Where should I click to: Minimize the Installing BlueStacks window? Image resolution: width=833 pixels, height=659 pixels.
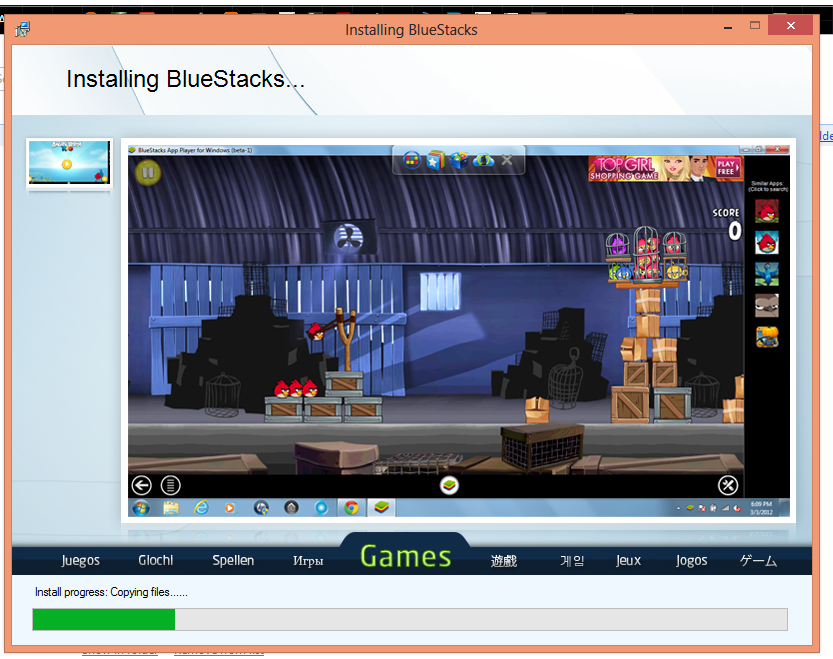[728, 27]
